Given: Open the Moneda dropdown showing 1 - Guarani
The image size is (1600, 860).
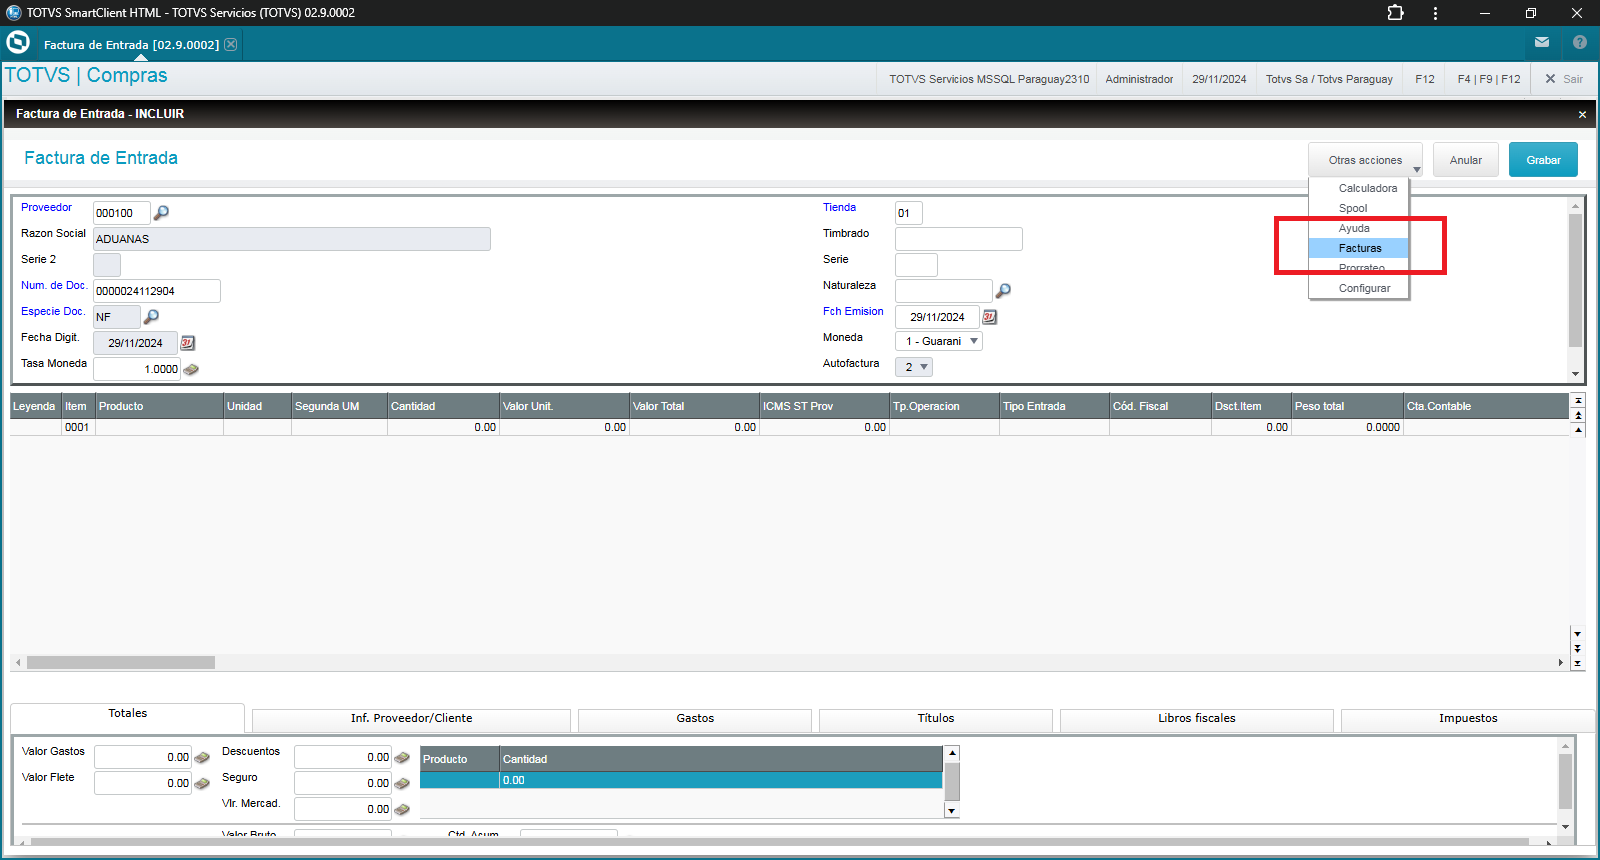Looking at the screenshot, I should [x=939, y=341].
